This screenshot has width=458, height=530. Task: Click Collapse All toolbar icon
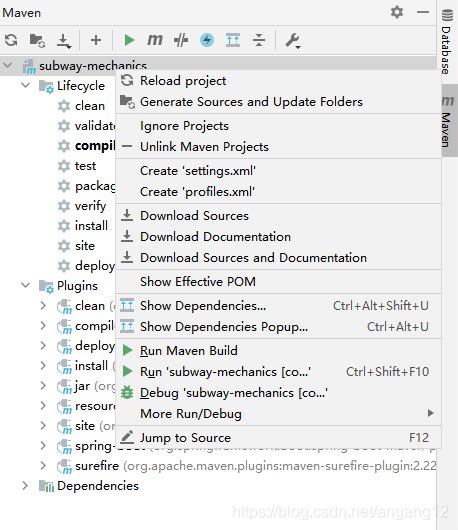(259, 40)
